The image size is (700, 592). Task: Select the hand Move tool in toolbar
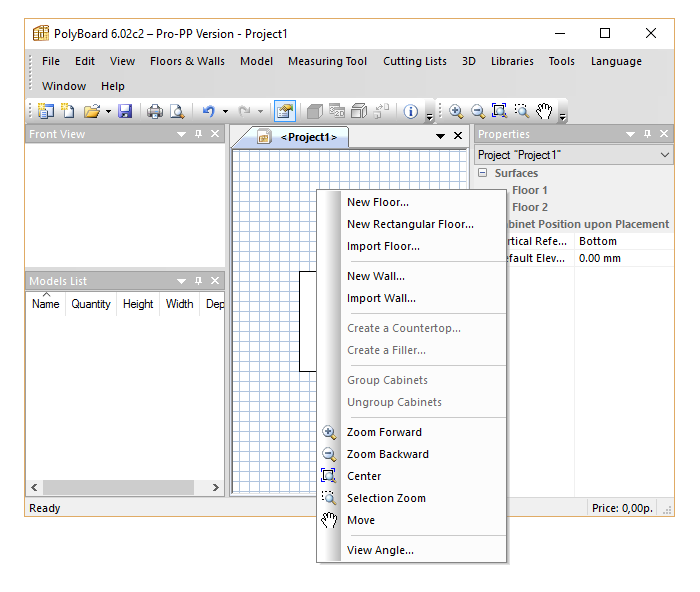click(544, 112)
